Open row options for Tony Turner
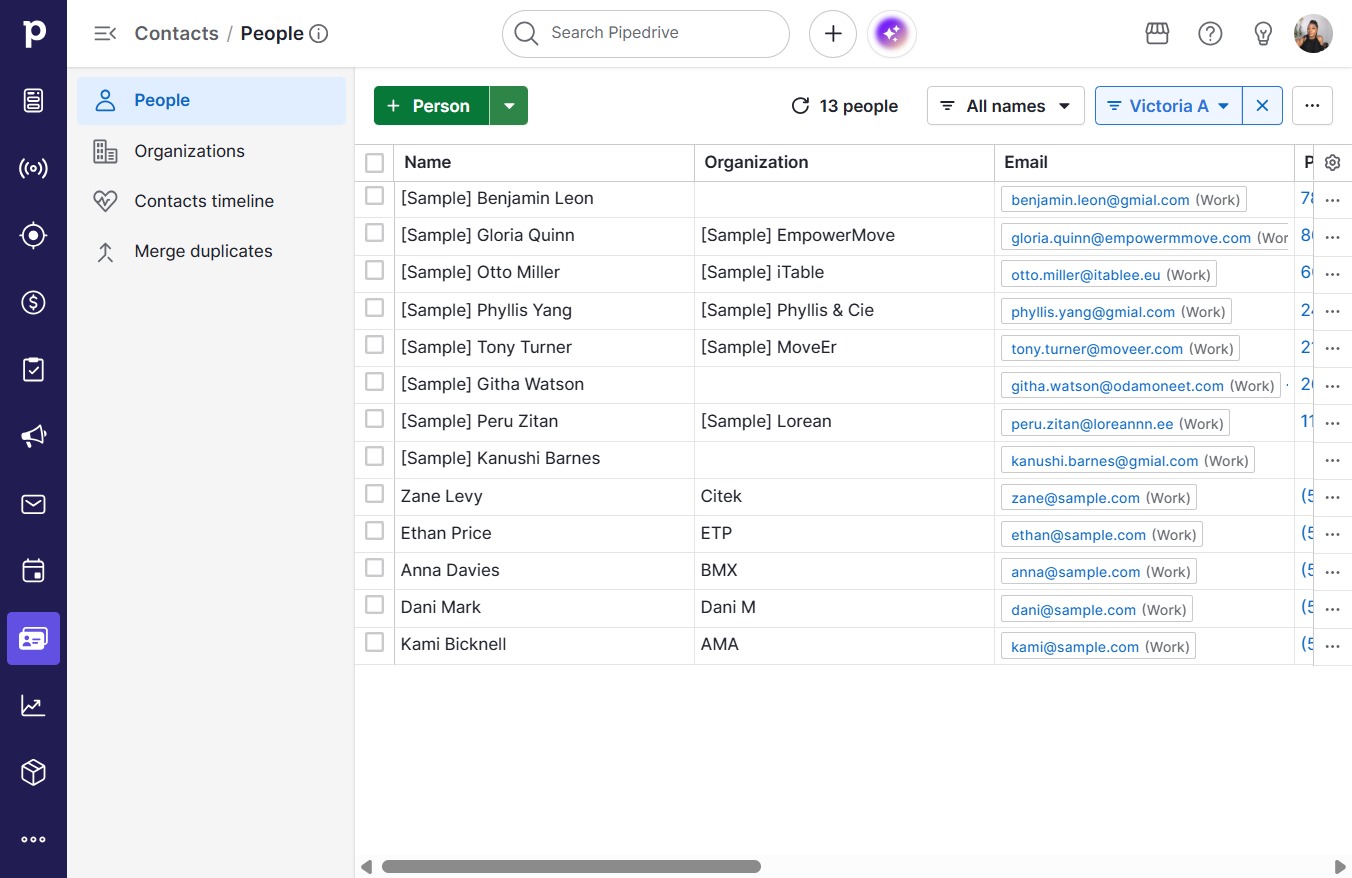Screen dimensions: 1352x878 pos(1332,349)
